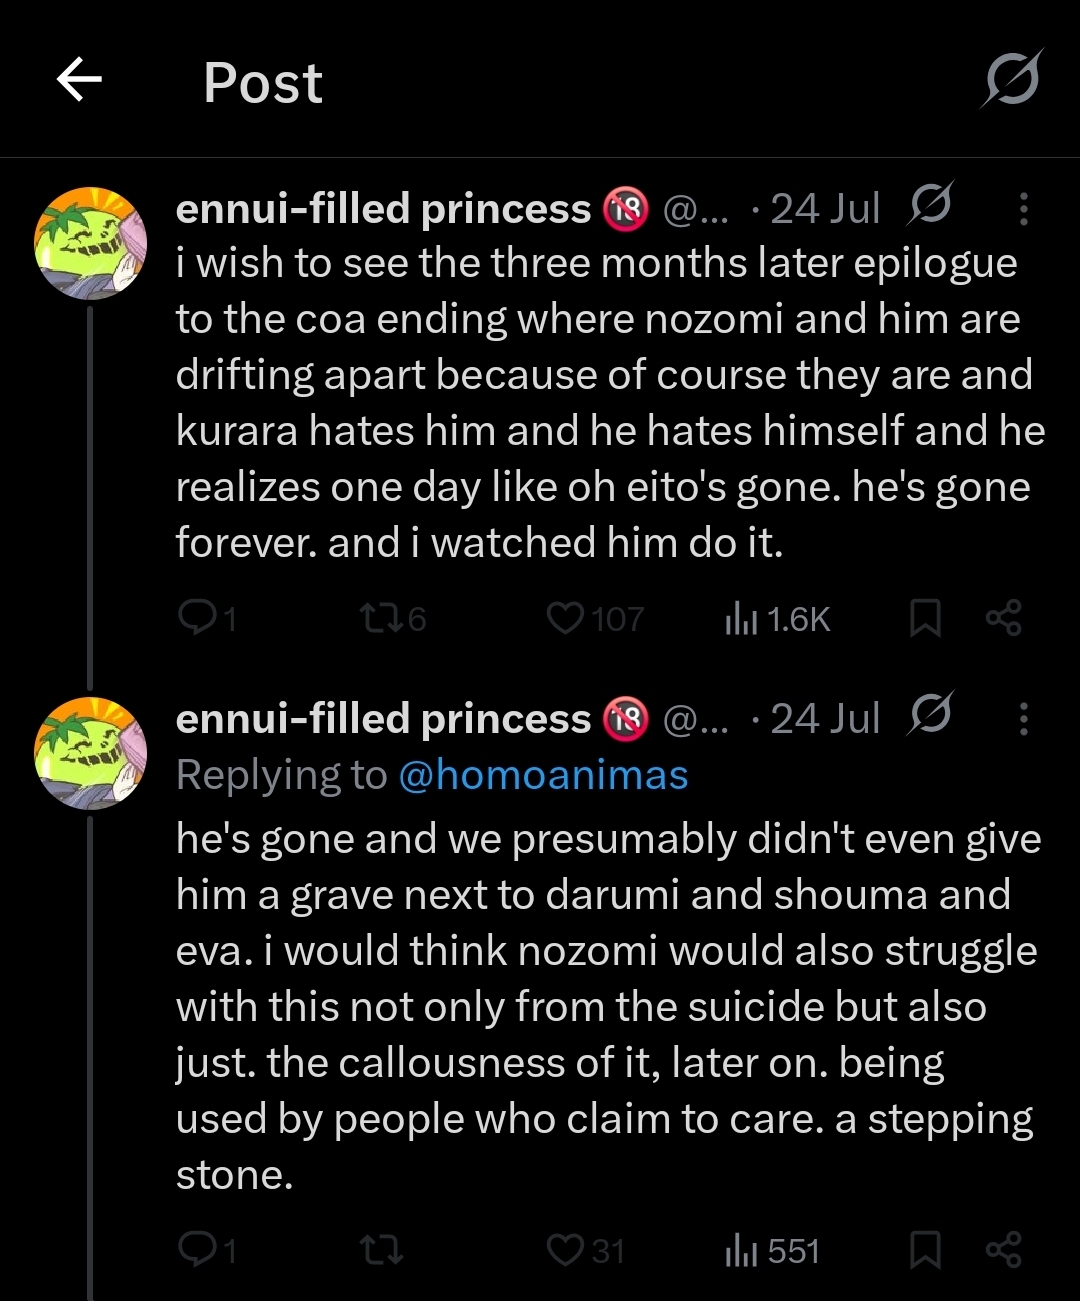Tap Grok icon beside second post date

pos(931,715)
